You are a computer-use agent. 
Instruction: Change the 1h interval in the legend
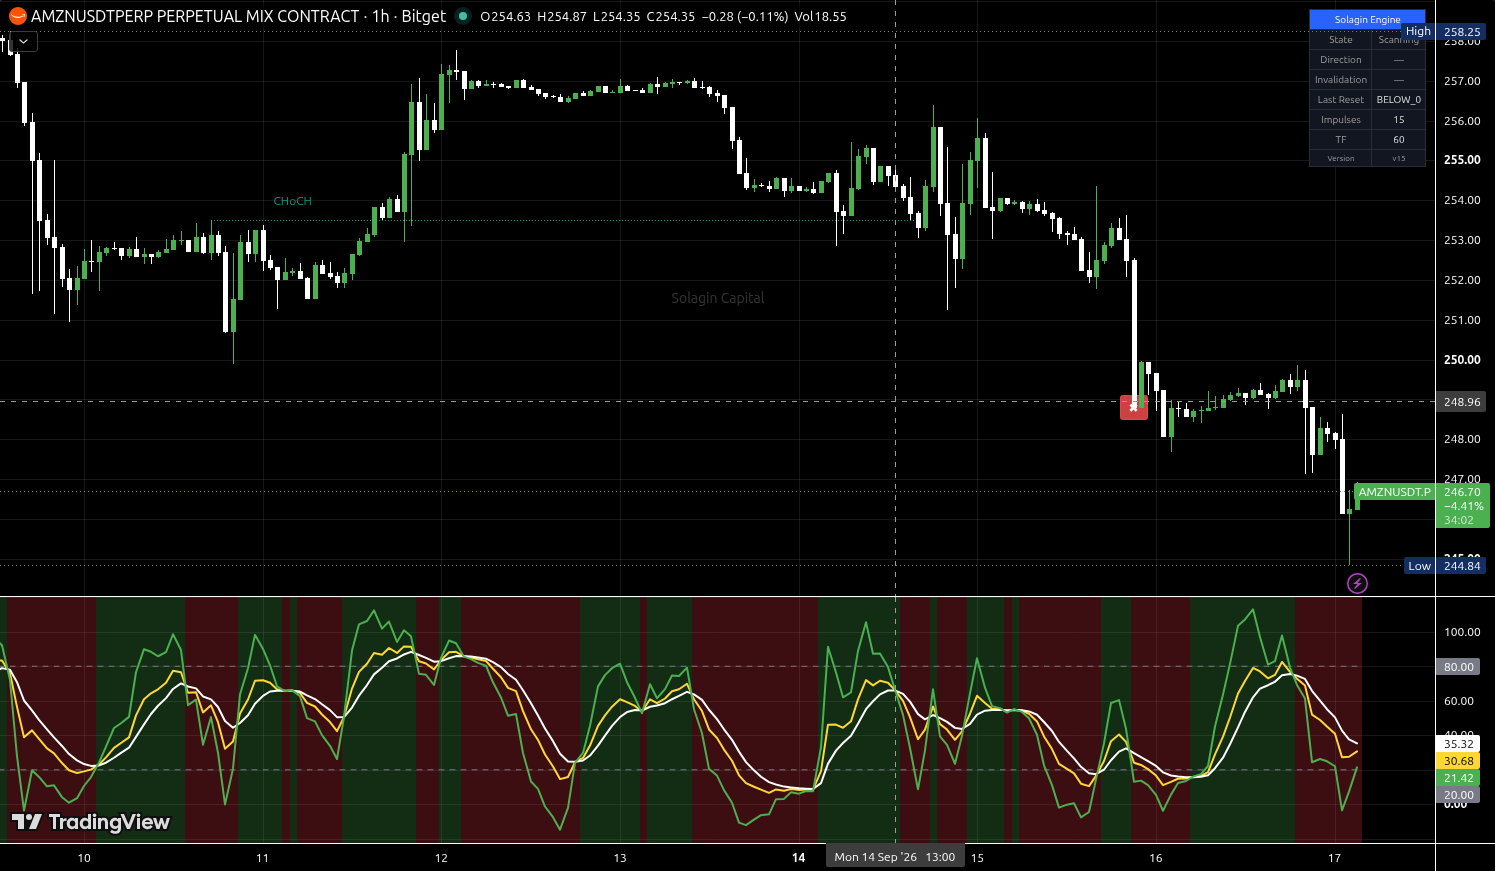(x=381, y=16)
